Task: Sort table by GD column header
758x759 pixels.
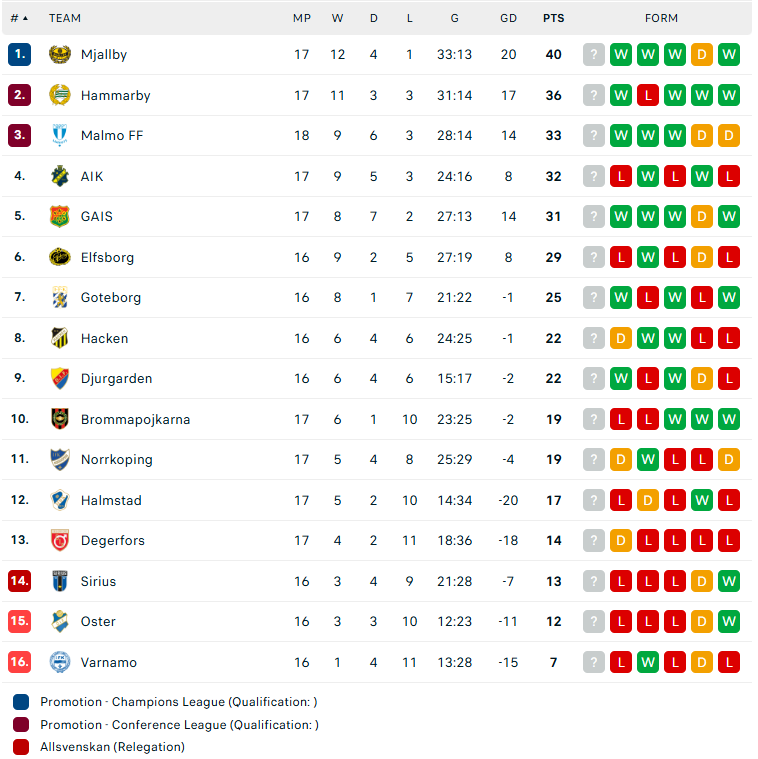Action: coord(508,18)
